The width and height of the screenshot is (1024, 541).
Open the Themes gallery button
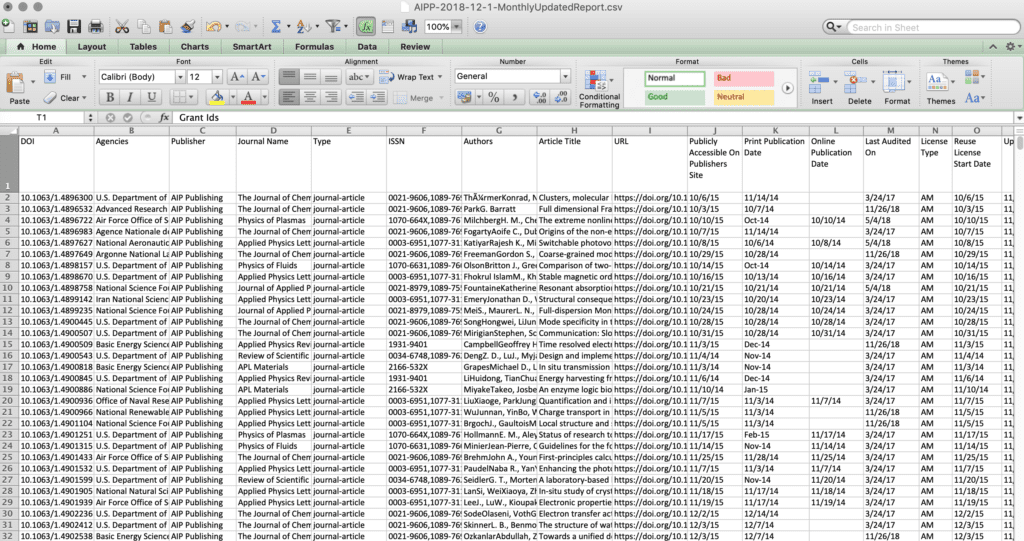(x=940, y=88)
